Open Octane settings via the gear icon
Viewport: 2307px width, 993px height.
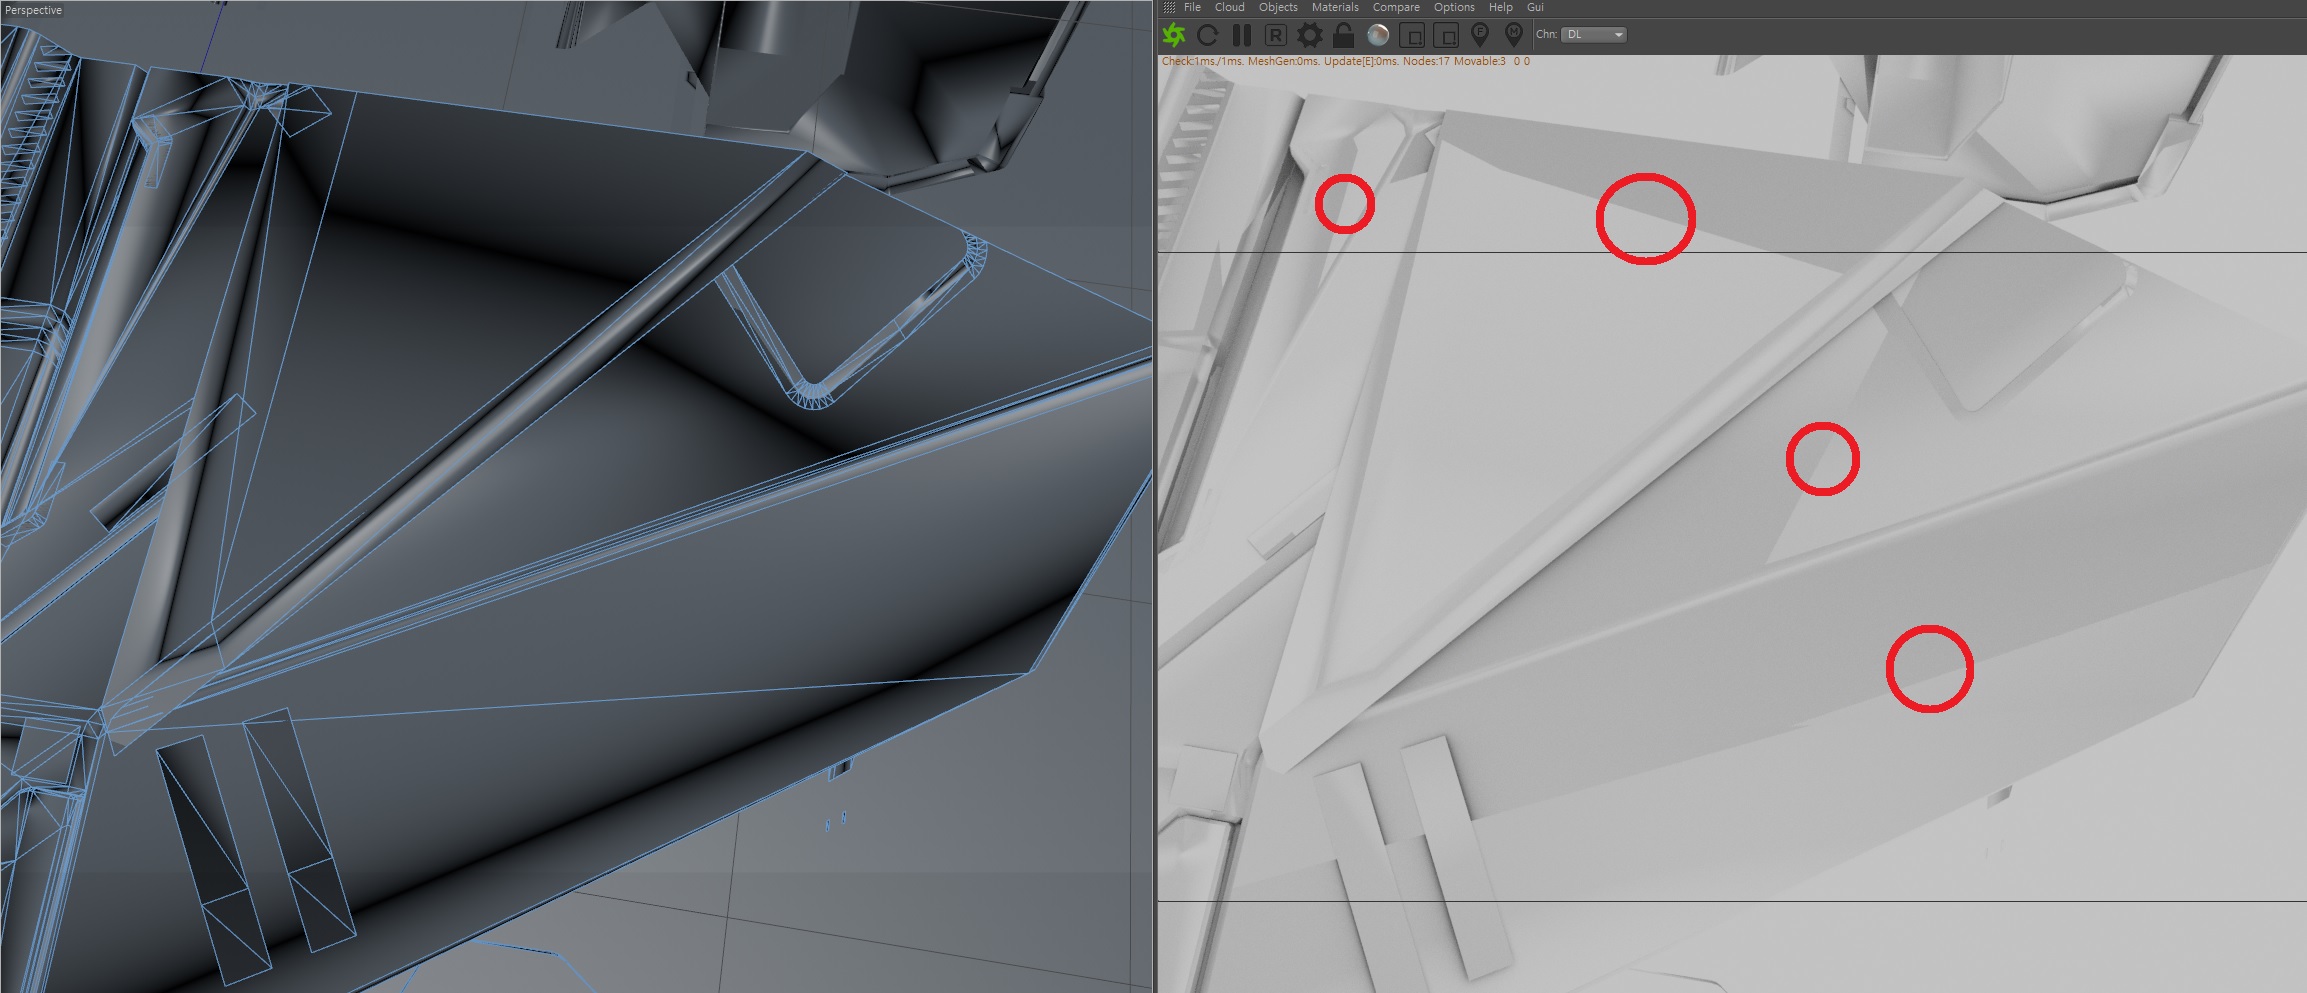tap(1309, 36)
